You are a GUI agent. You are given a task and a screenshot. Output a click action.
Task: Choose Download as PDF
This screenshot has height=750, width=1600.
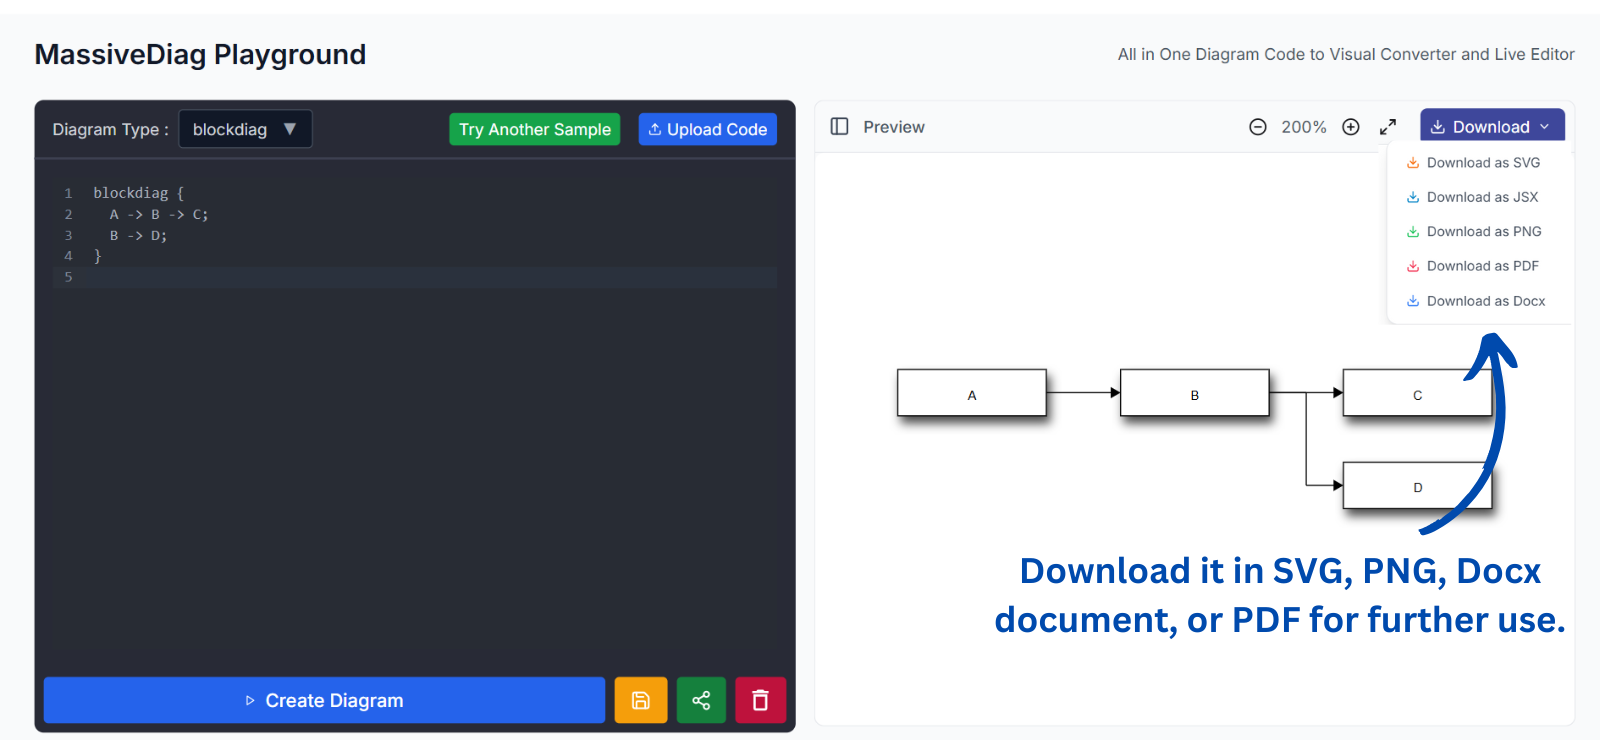1472,266
